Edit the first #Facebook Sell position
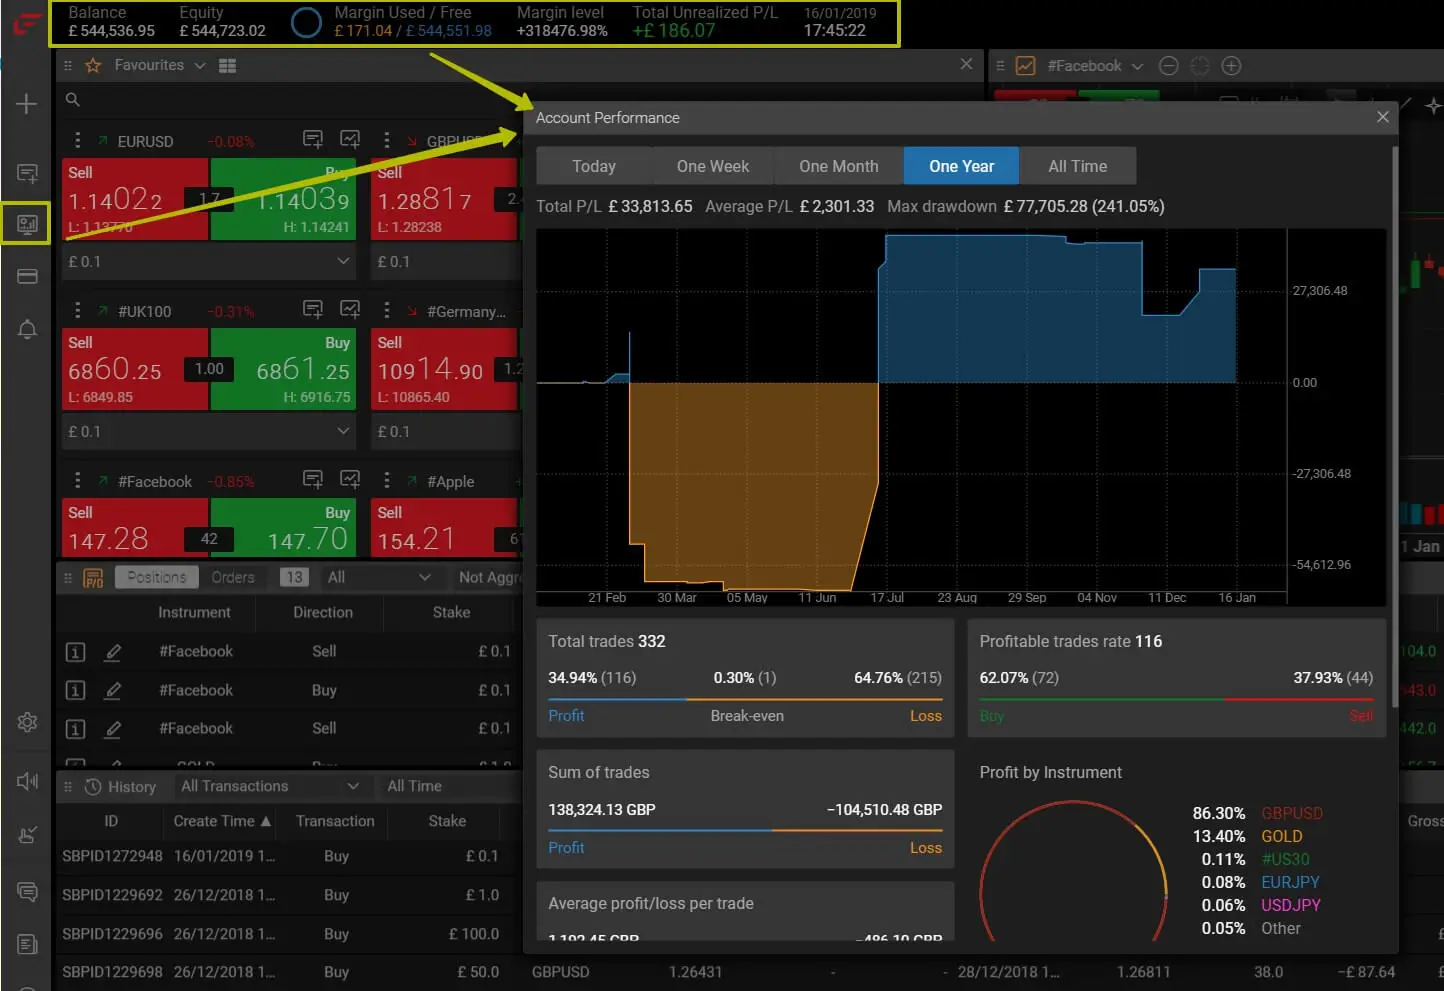The image size is (1444, 991). tap(113, 652)
